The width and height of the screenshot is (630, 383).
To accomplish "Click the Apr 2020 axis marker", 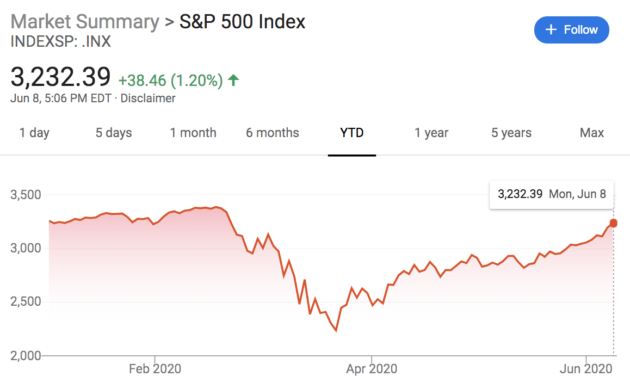I will click(372, 369).
